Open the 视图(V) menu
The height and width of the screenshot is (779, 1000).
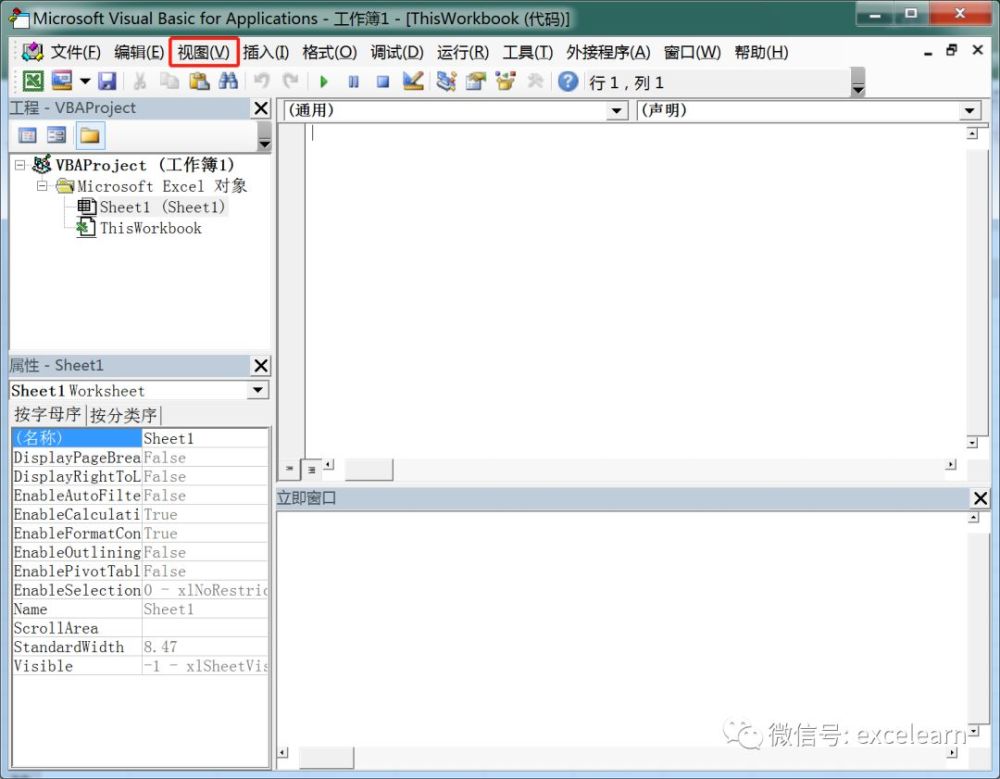(203, 52)
